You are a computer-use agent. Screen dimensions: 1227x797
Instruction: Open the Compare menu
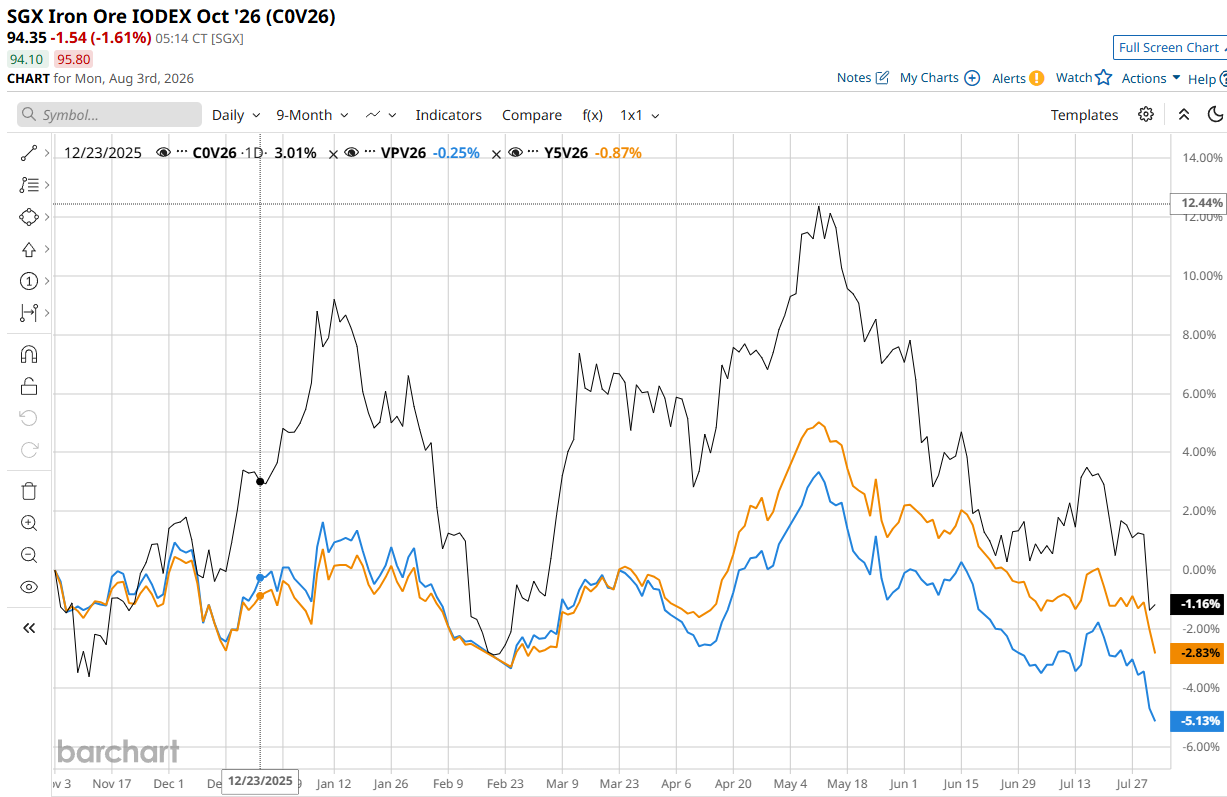pyautogui.click(x=532, y=115)
